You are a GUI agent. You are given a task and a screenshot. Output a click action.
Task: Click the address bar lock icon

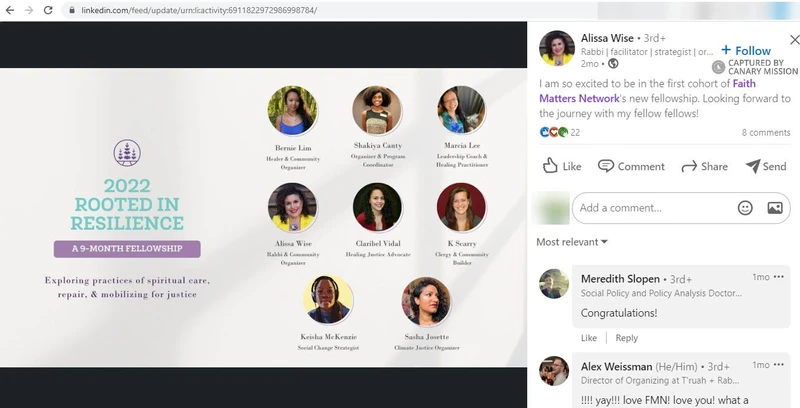coord(71,10)
